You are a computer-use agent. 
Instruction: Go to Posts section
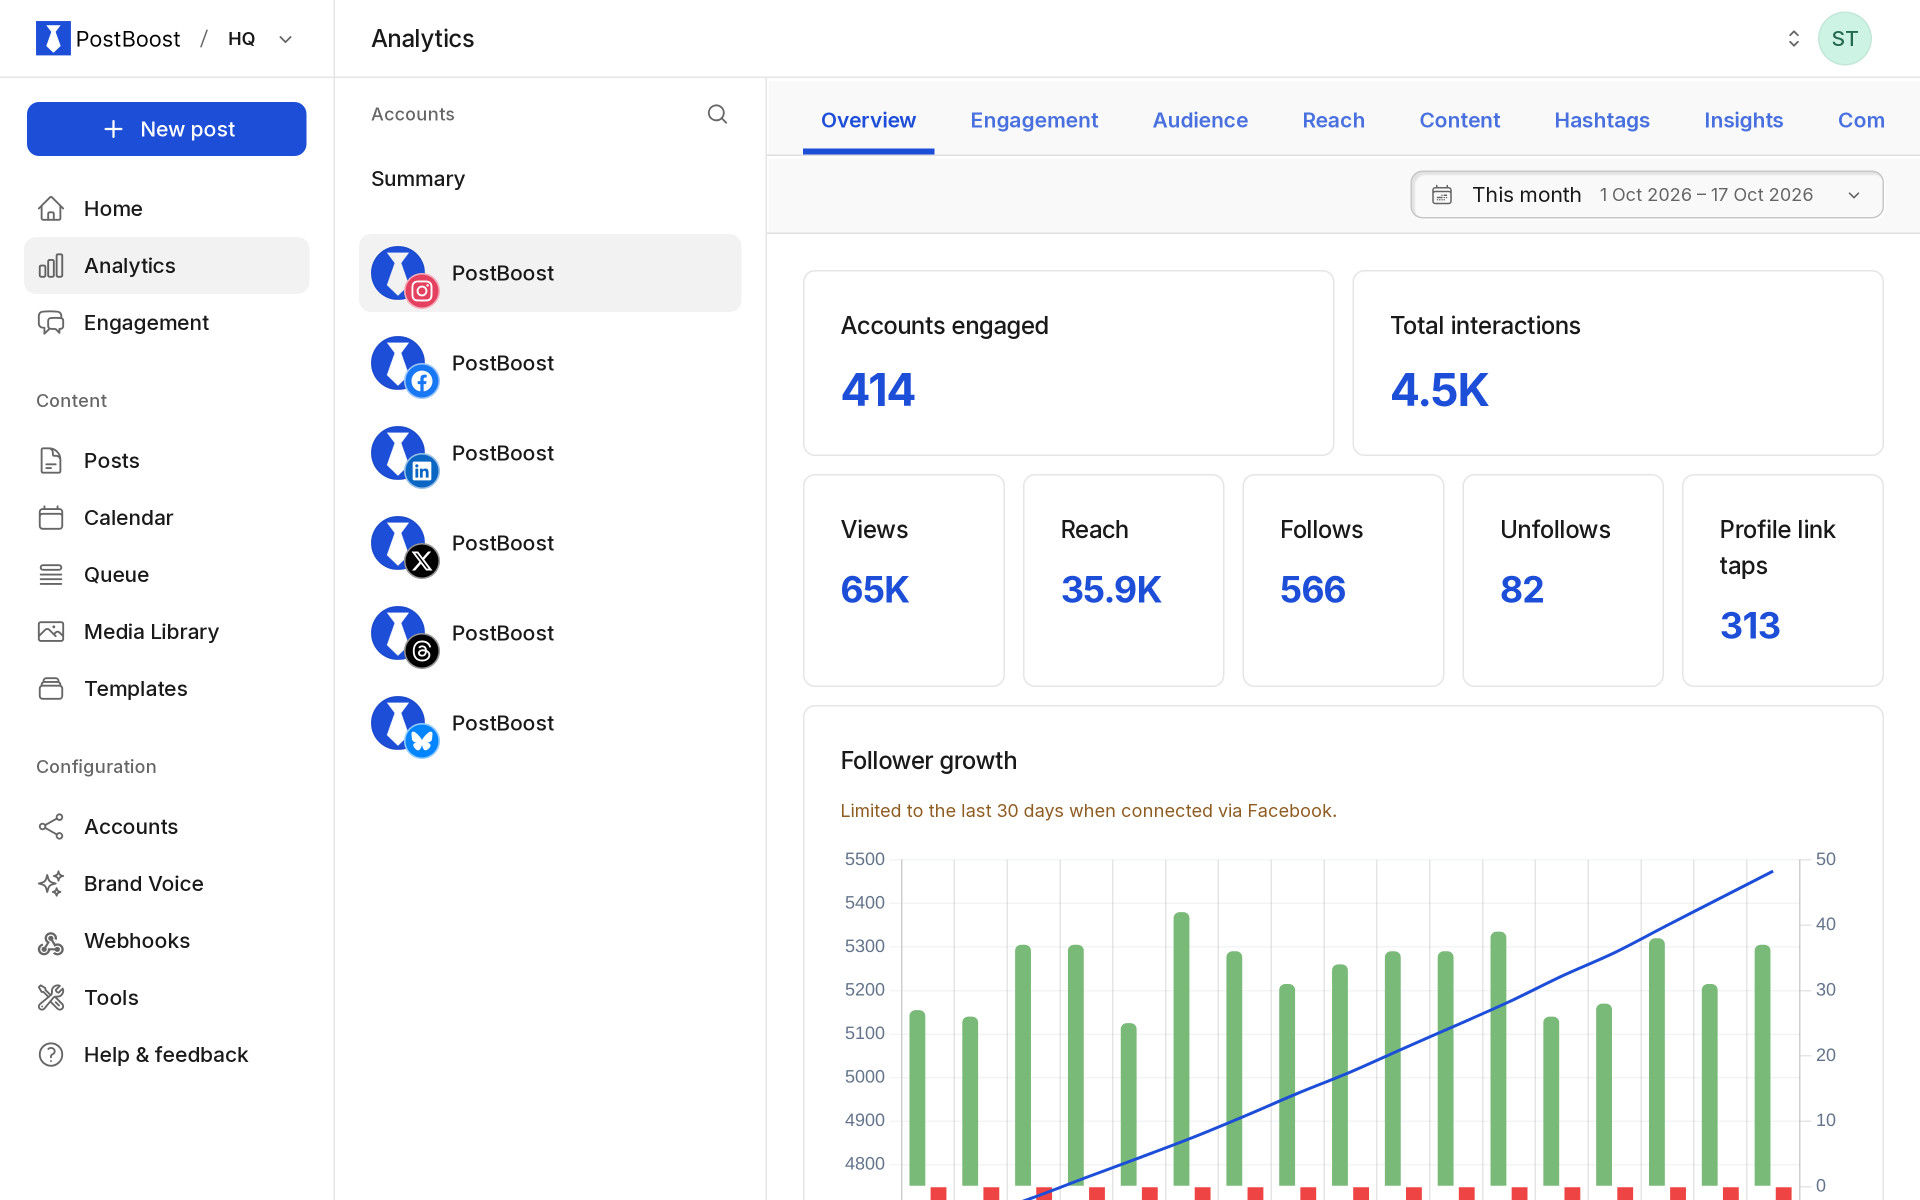point(167,460)
